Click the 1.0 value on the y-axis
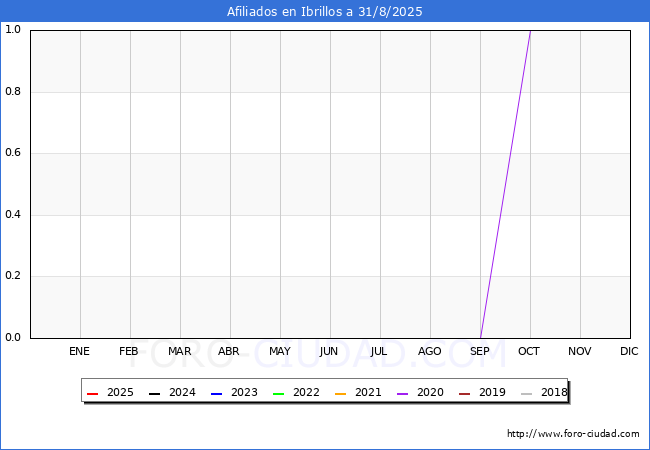 pyautogui.click(x=13, y=30)
